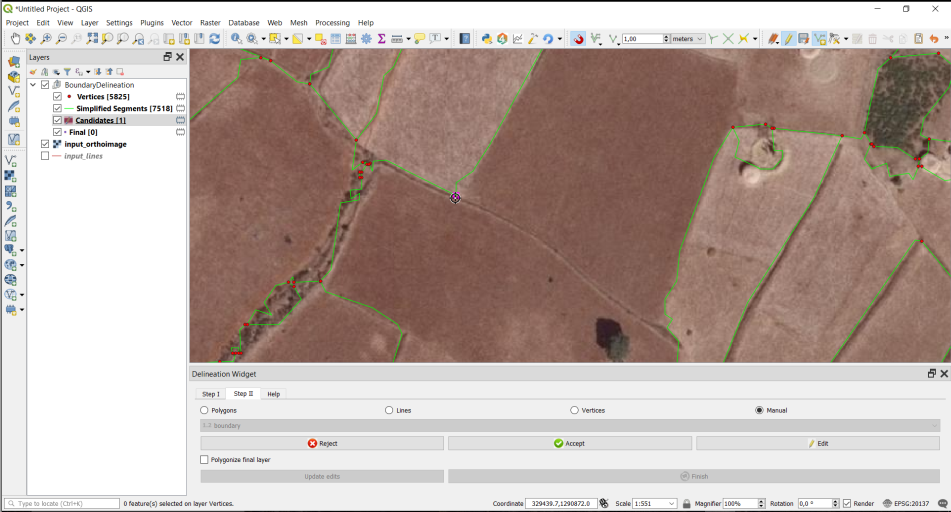Open the Python Console icon

[487, 39]
